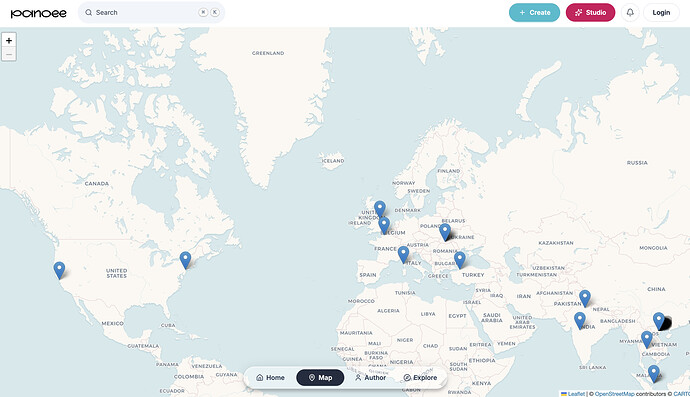Select the map pin over Ukraine
This screenshot has width=690, height=397.
point(445,232)
